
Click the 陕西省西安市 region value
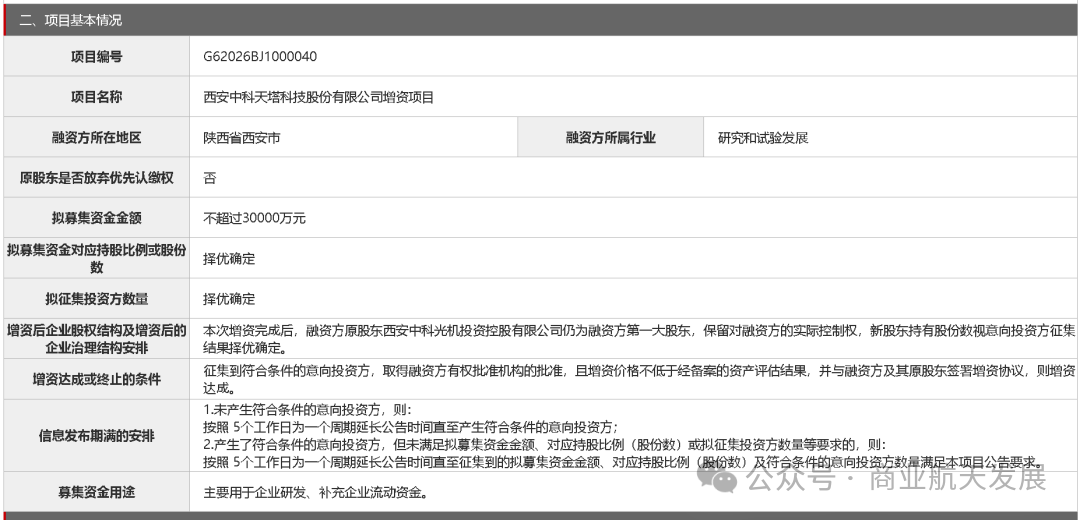242,138
